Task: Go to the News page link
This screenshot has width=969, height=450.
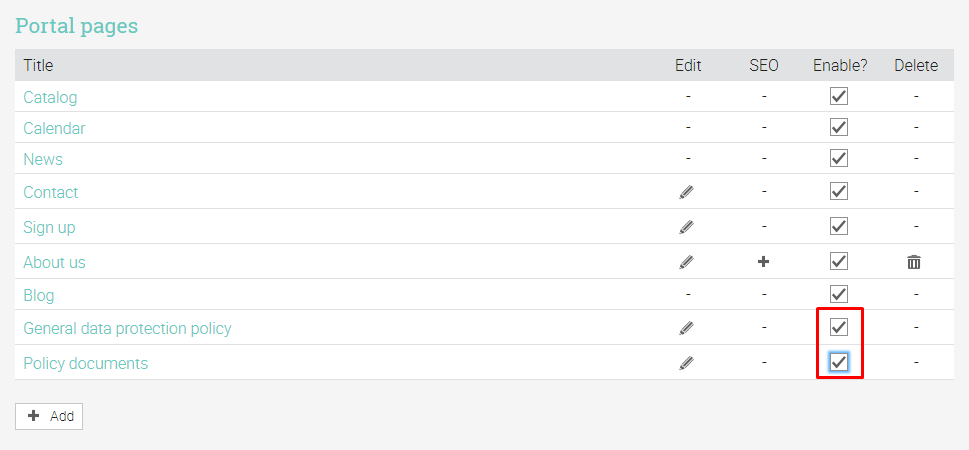Action: 43,159
